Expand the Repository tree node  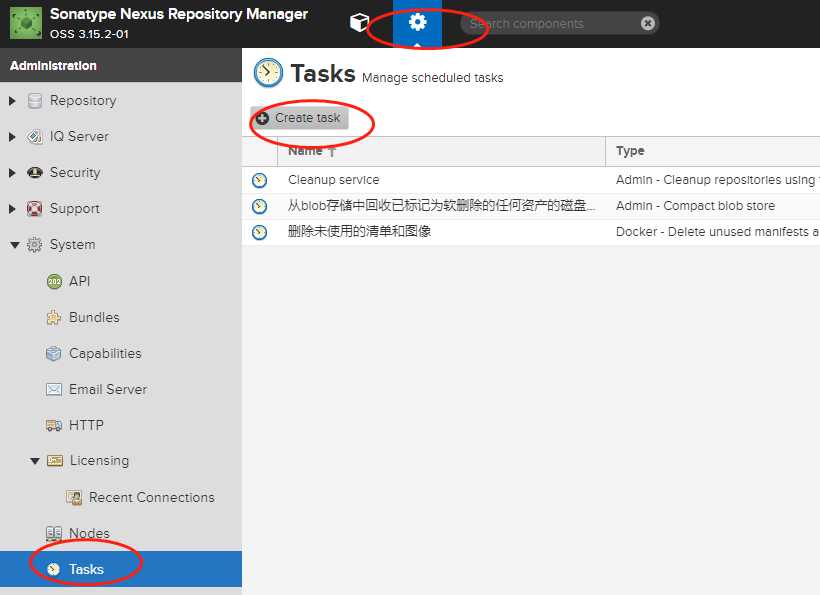click(13, 100)
